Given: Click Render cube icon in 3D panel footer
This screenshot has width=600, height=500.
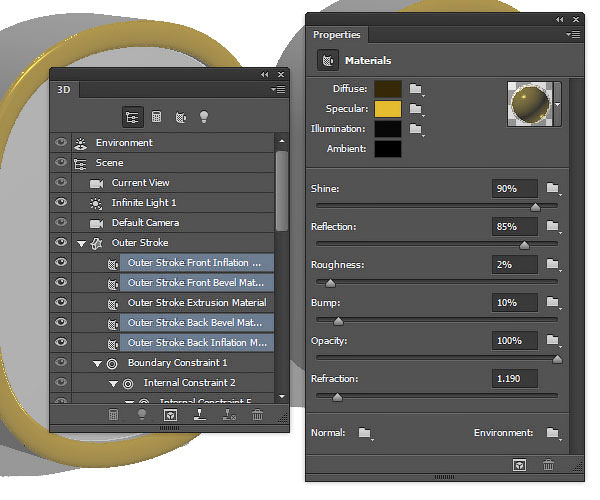Looking at the screenshot, I should click(x=170, y=415).
